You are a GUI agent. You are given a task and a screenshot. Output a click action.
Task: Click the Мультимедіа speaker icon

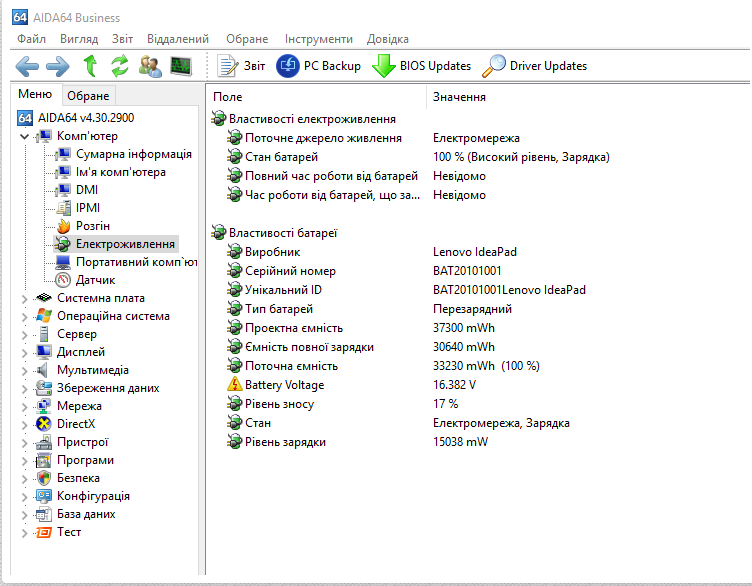44,370
